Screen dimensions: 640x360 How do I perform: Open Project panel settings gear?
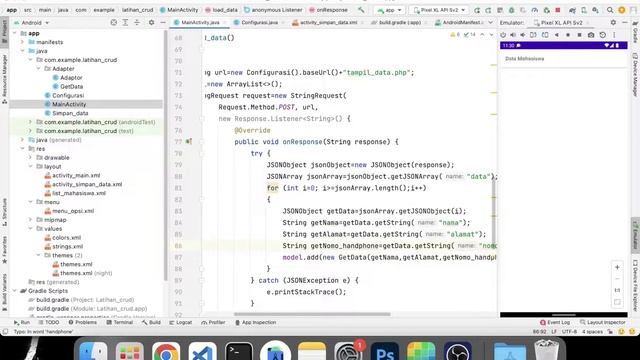click(x=151, y=22)
